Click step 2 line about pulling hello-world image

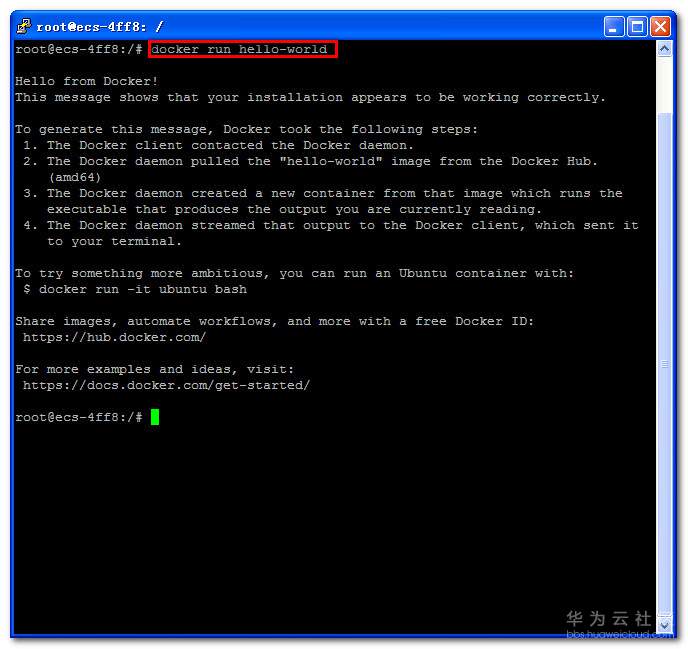pyautogui.click(x=311, y=161)
